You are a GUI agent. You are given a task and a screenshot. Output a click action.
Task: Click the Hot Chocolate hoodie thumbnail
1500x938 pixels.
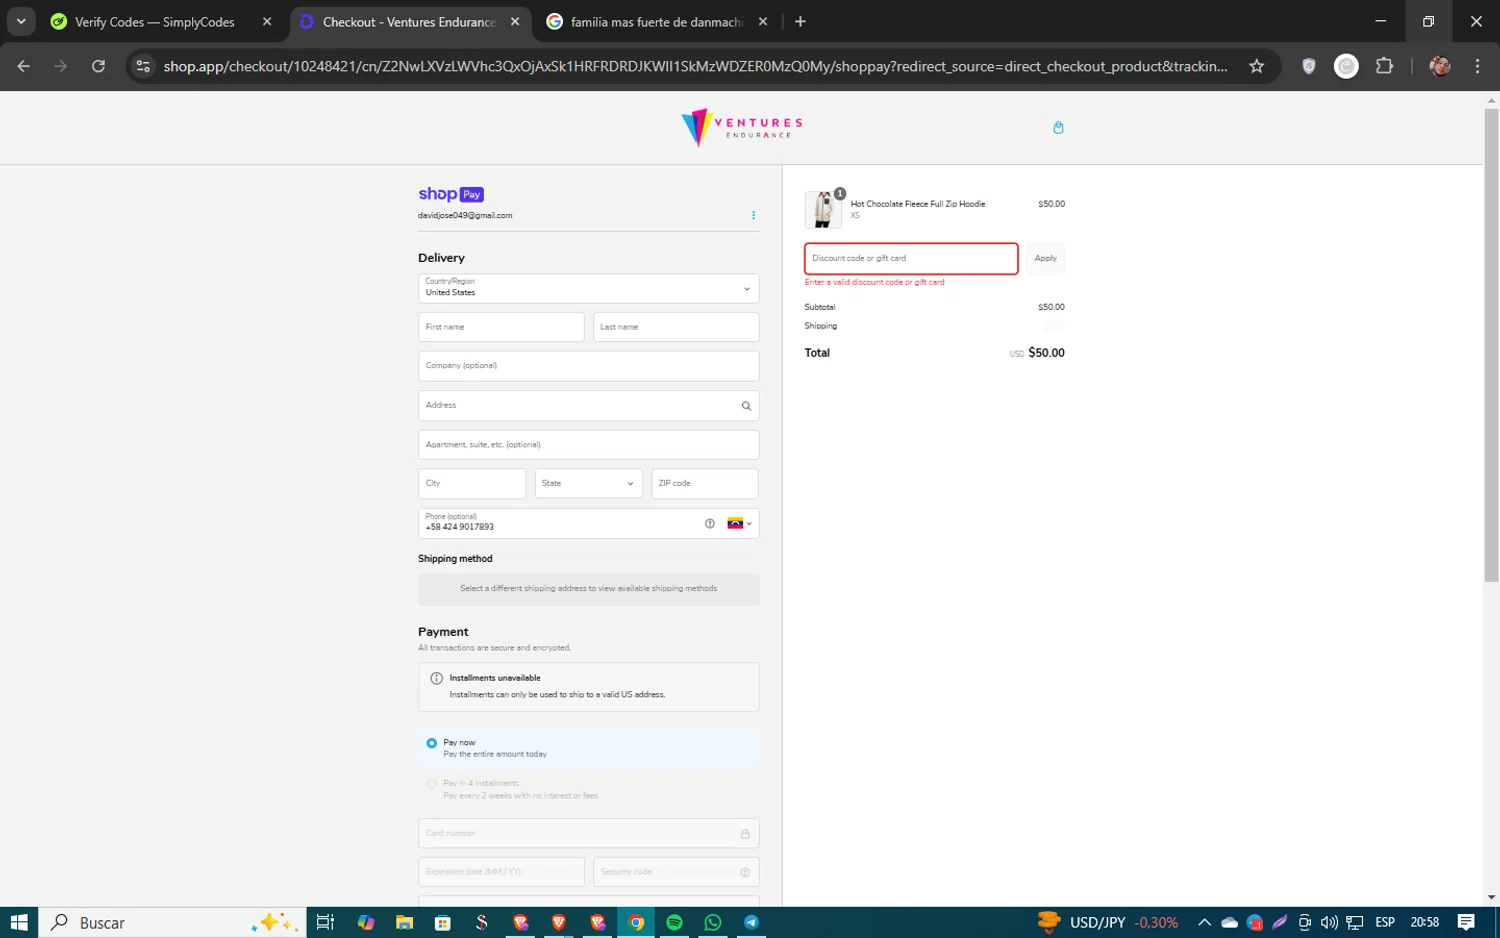(x=823, y=209)
